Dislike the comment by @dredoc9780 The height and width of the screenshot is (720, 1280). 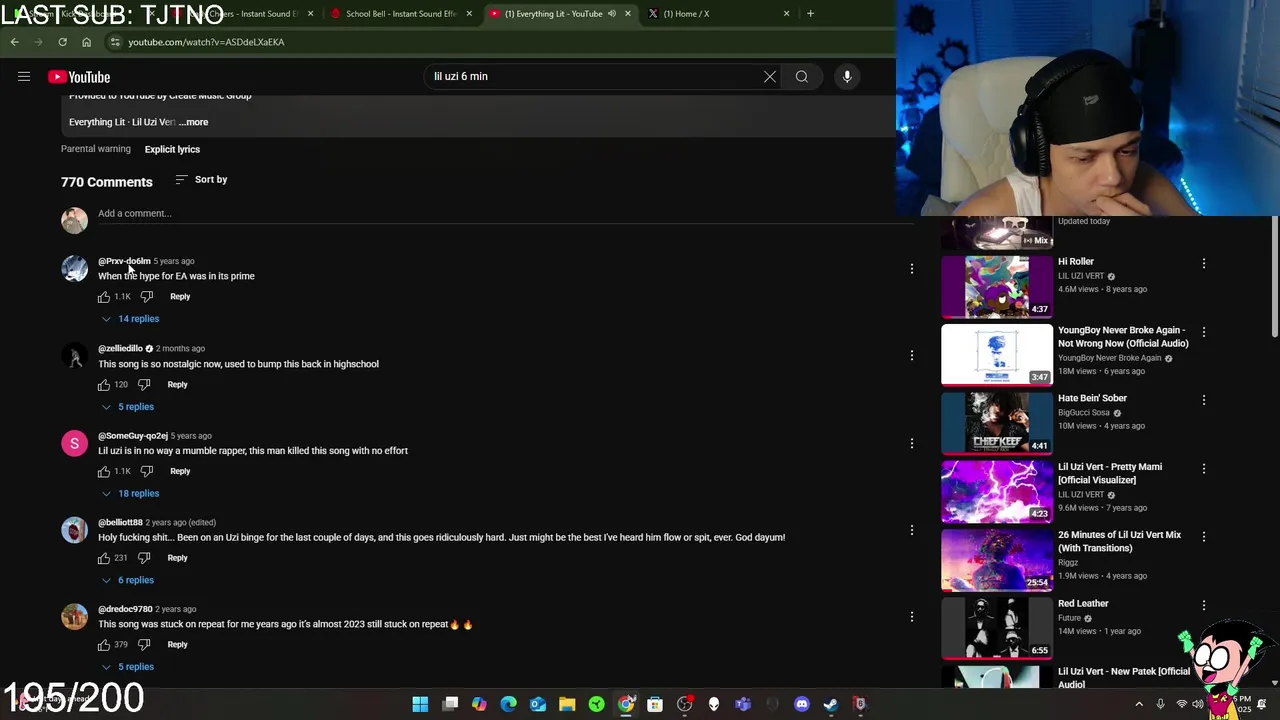144,645
